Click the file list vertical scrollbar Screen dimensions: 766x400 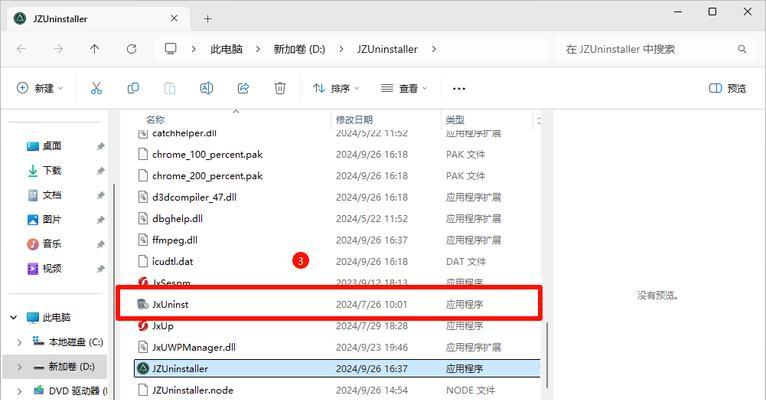coord(547,354)
